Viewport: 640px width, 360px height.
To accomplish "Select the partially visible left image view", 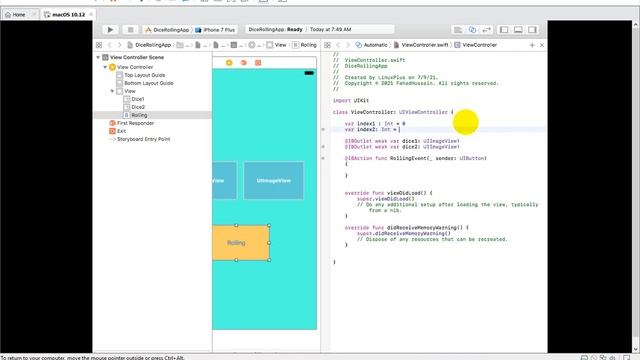I will [x=224, y=180].
